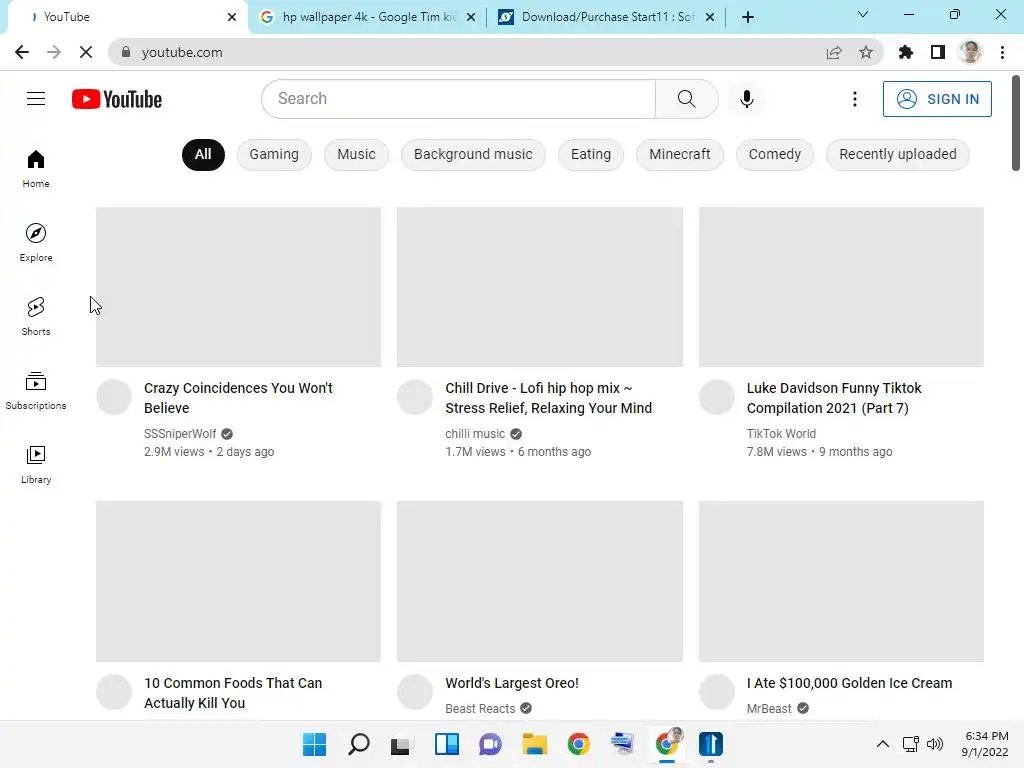Open taskbar Search
The width and height of the screenshot is (1024, 768).
(359, 744)
